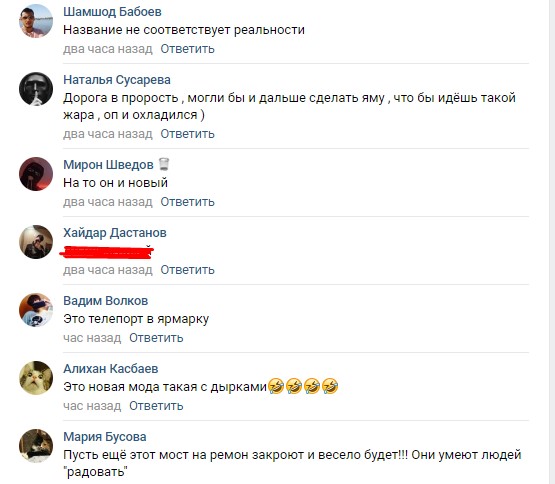This screenshot has height=484, width=555.
Task: Reply to the comment about дорога в пропасть
Action: (x=188, y=134)
